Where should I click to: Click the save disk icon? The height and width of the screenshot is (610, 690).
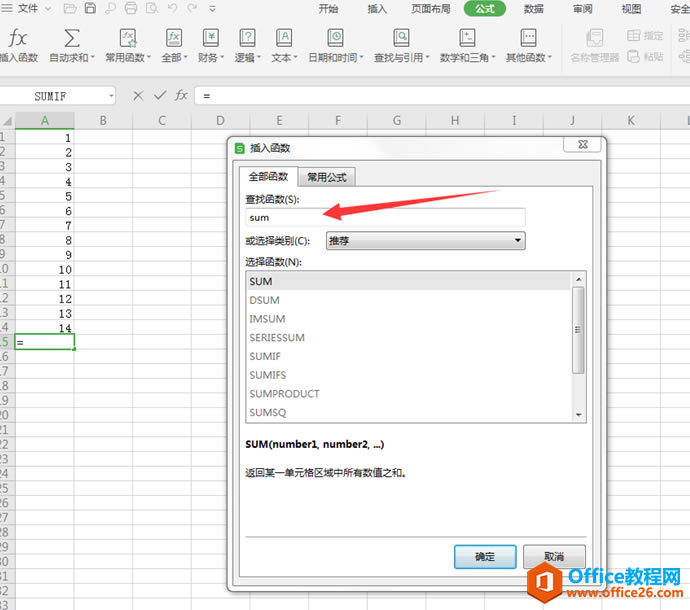(x=90, y=8)
